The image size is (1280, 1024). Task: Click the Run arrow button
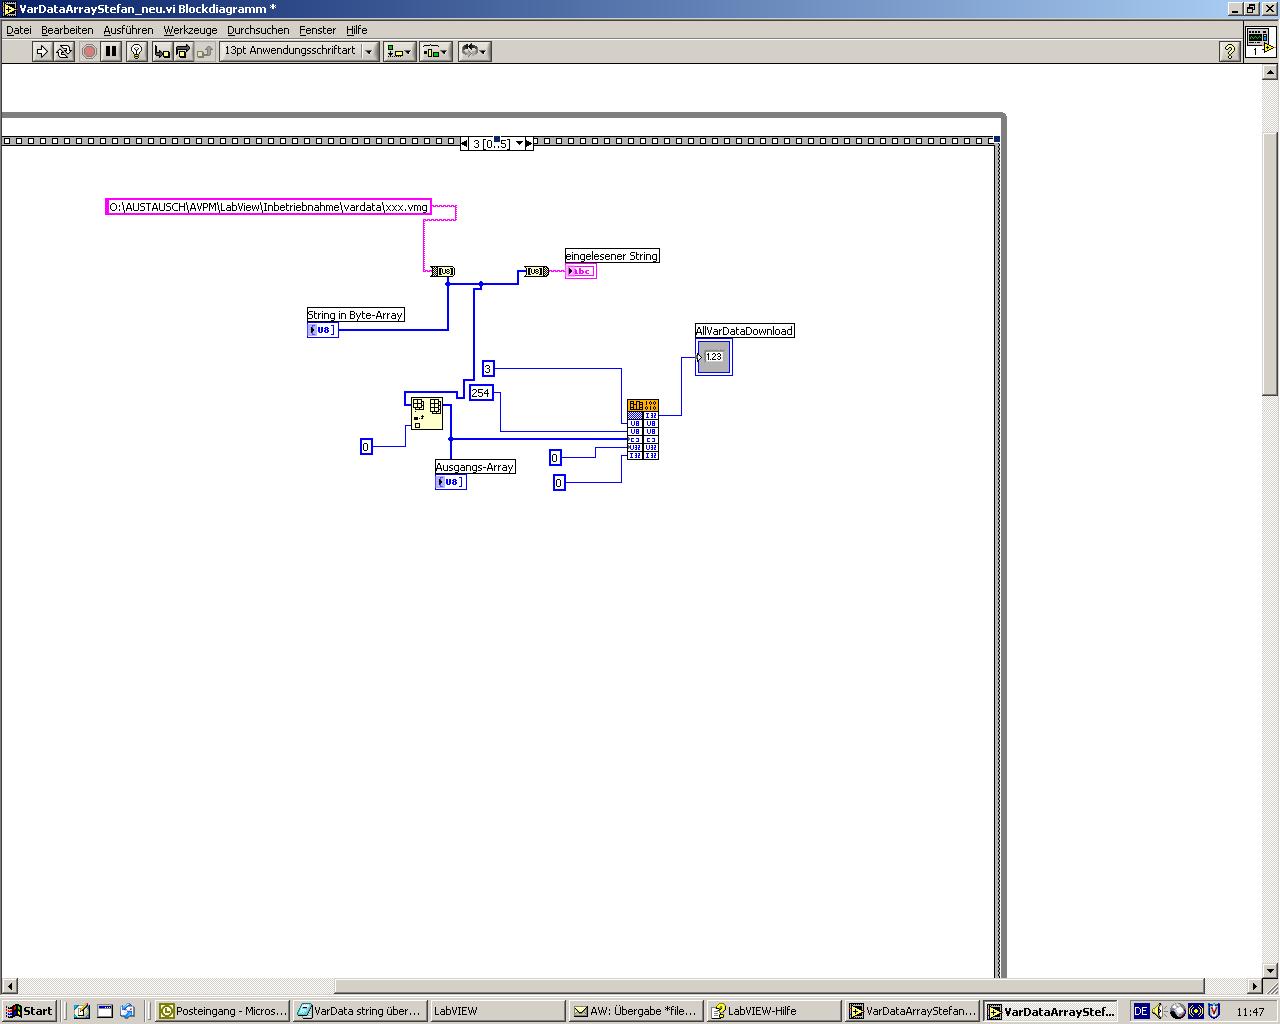(x=42, y=51)
